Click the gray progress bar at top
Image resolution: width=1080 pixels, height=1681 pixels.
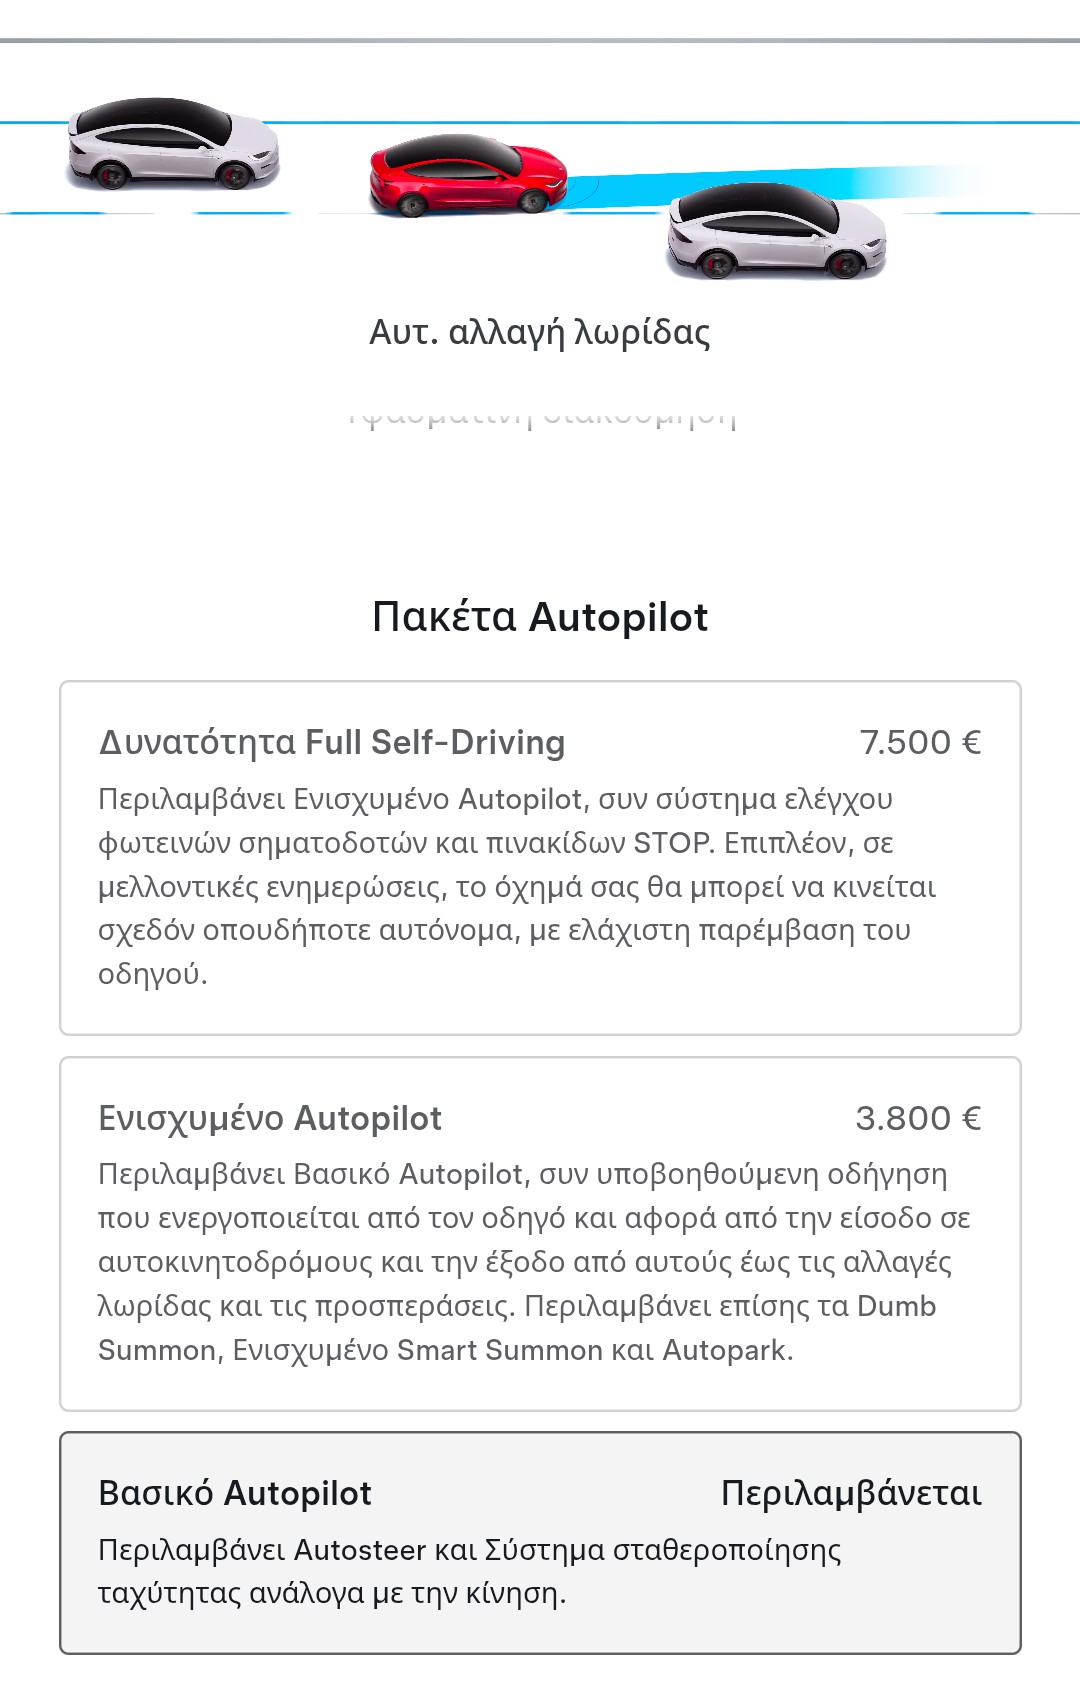coord(540,41)
